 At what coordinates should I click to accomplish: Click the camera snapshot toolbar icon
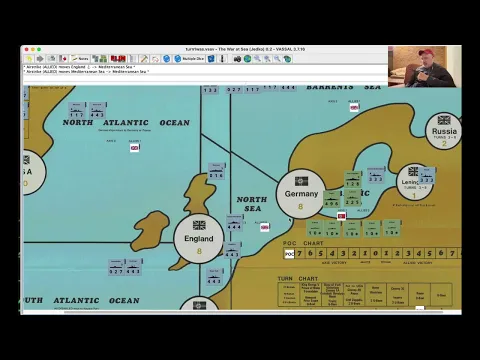(237, 59)
